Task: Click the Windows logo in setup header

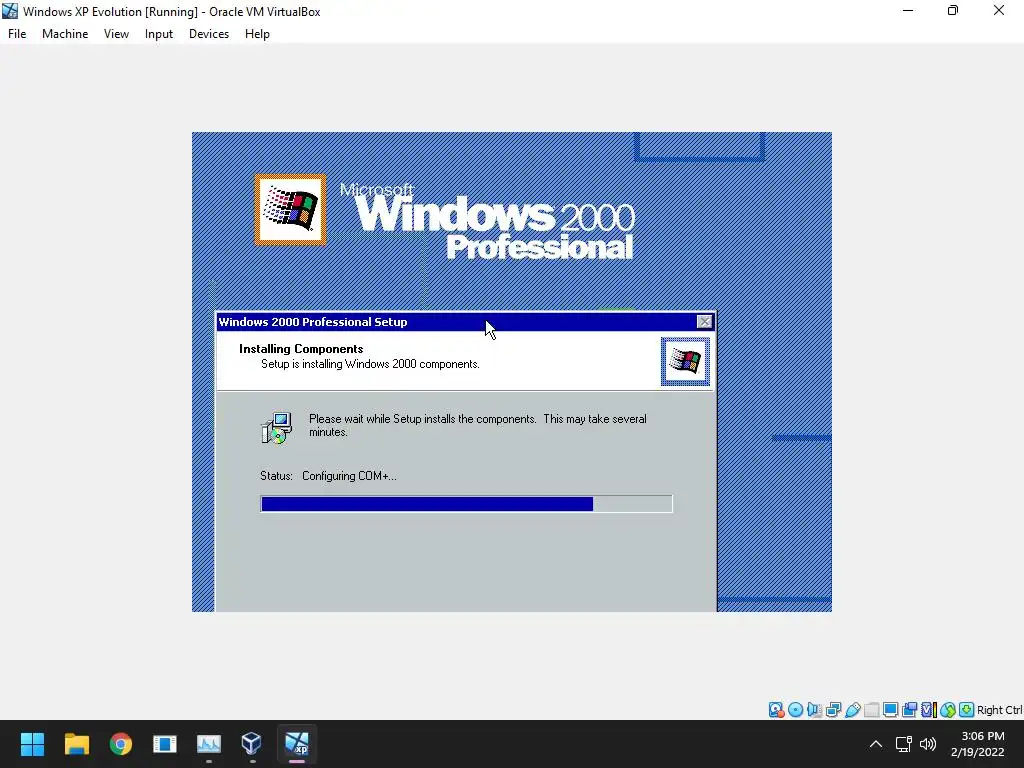Action: [685, 361]
